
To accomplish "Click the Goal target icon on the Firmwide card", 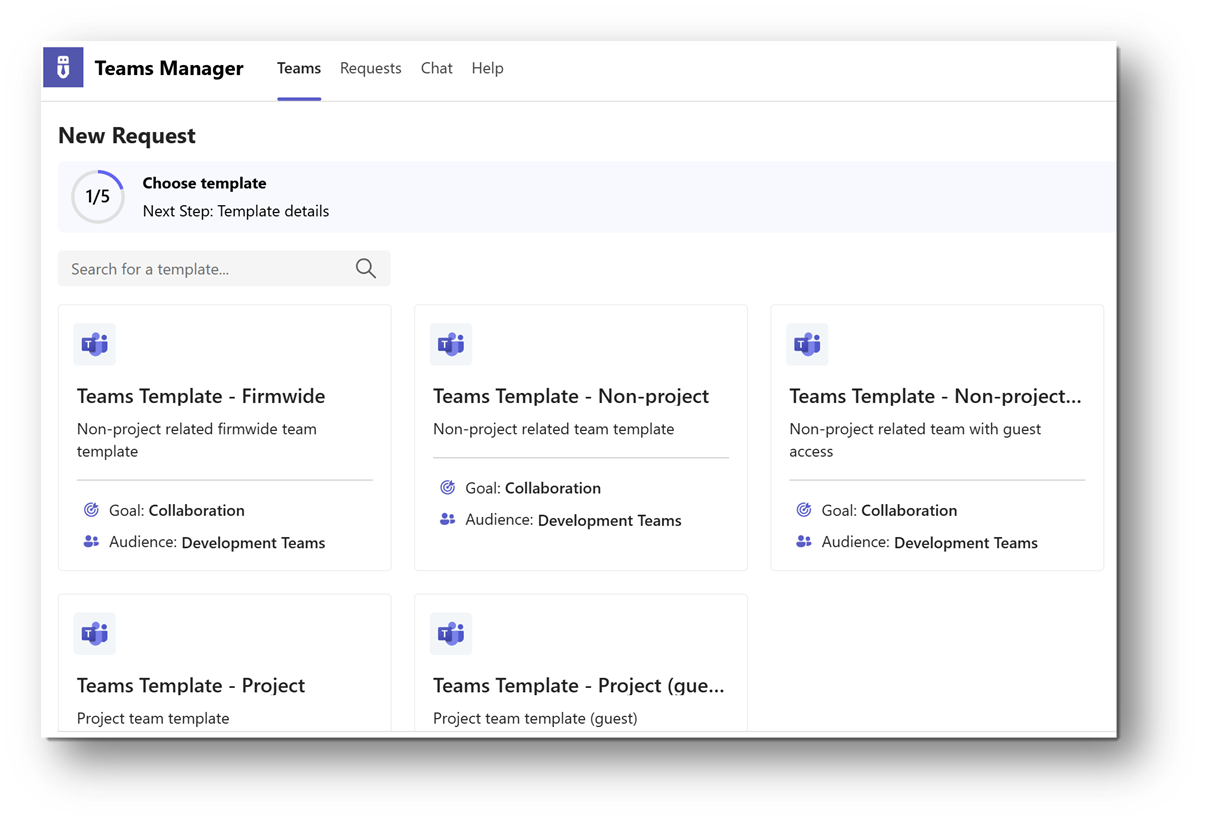I will pyautogui.click(x=90, y=510).
